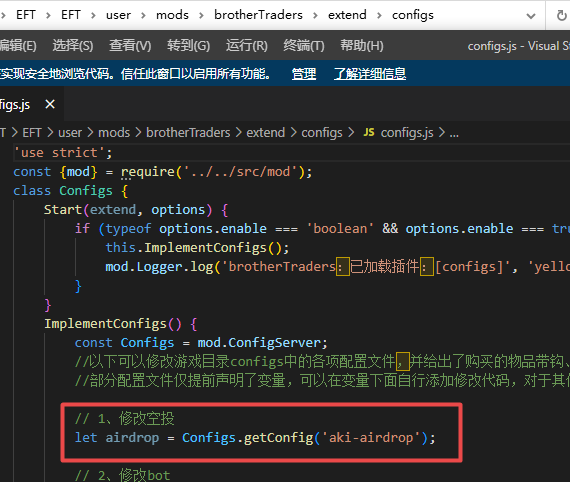Click 'mods' in editor breadcrumb
570x482 pixels.
(114, 133)
